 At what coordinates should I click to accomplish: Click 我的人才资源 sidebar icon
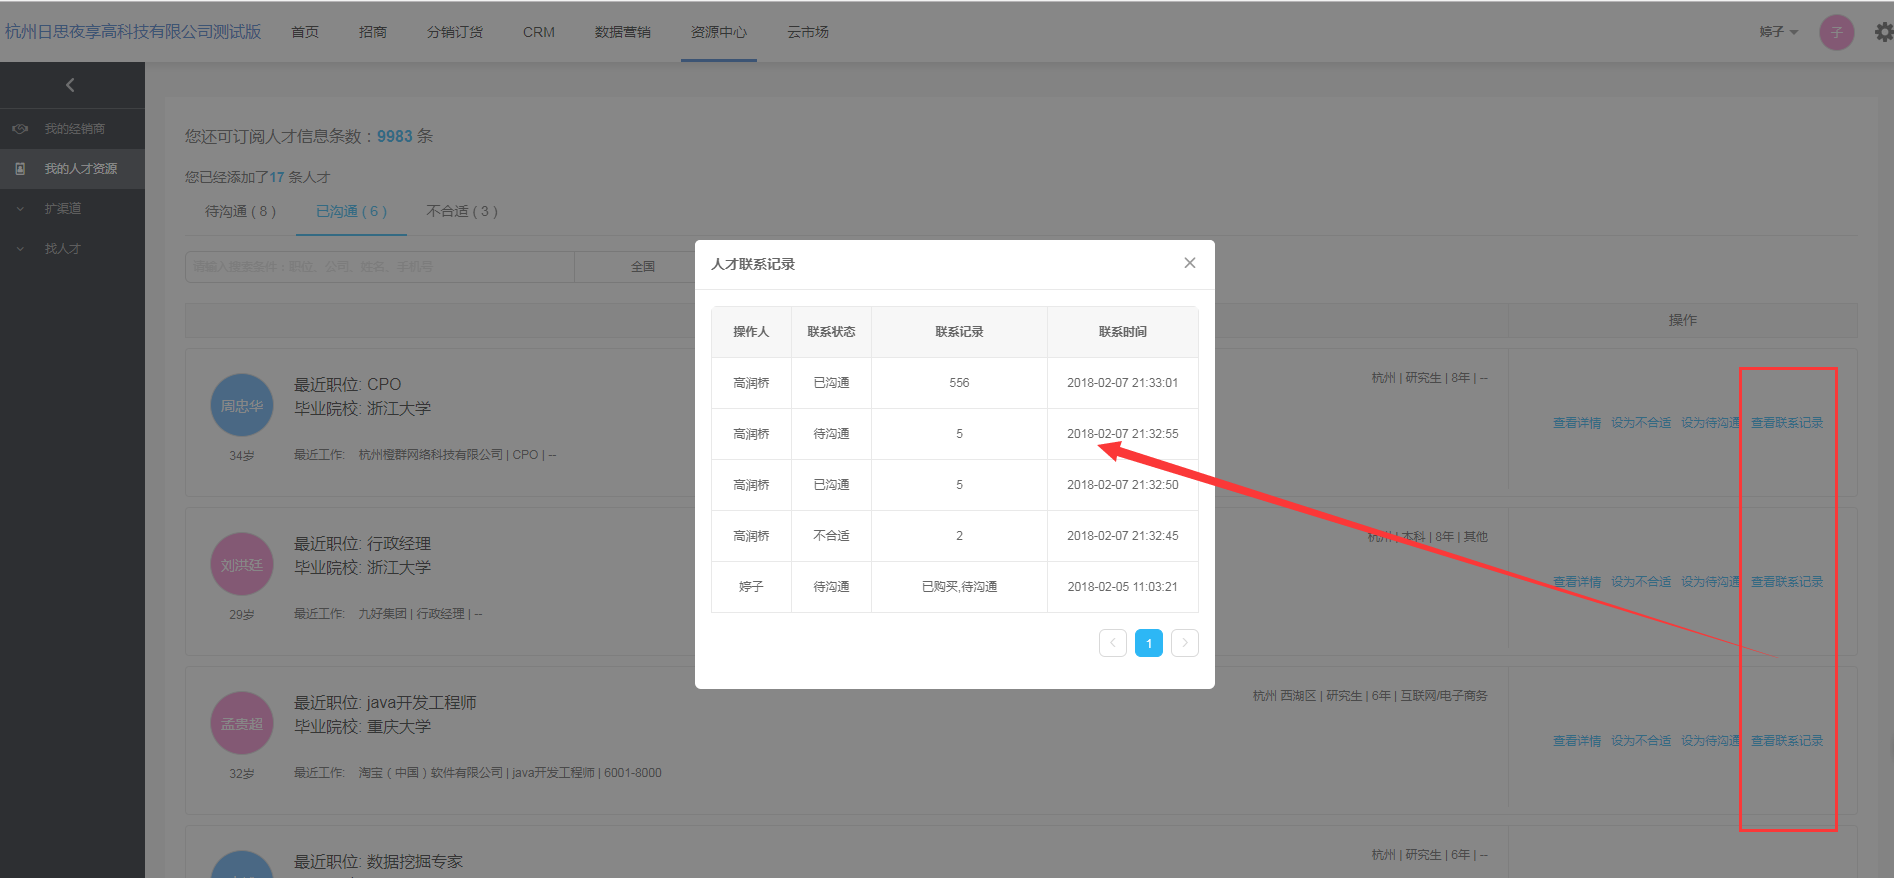20,169
